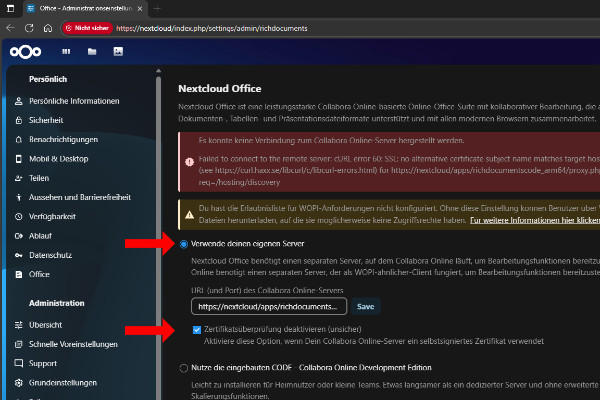Image resolution: width=600 pixels, height=400 pixels.
Task: Open 'Für weitere Informationen hier klicken' link
Action: pos(535,218)
